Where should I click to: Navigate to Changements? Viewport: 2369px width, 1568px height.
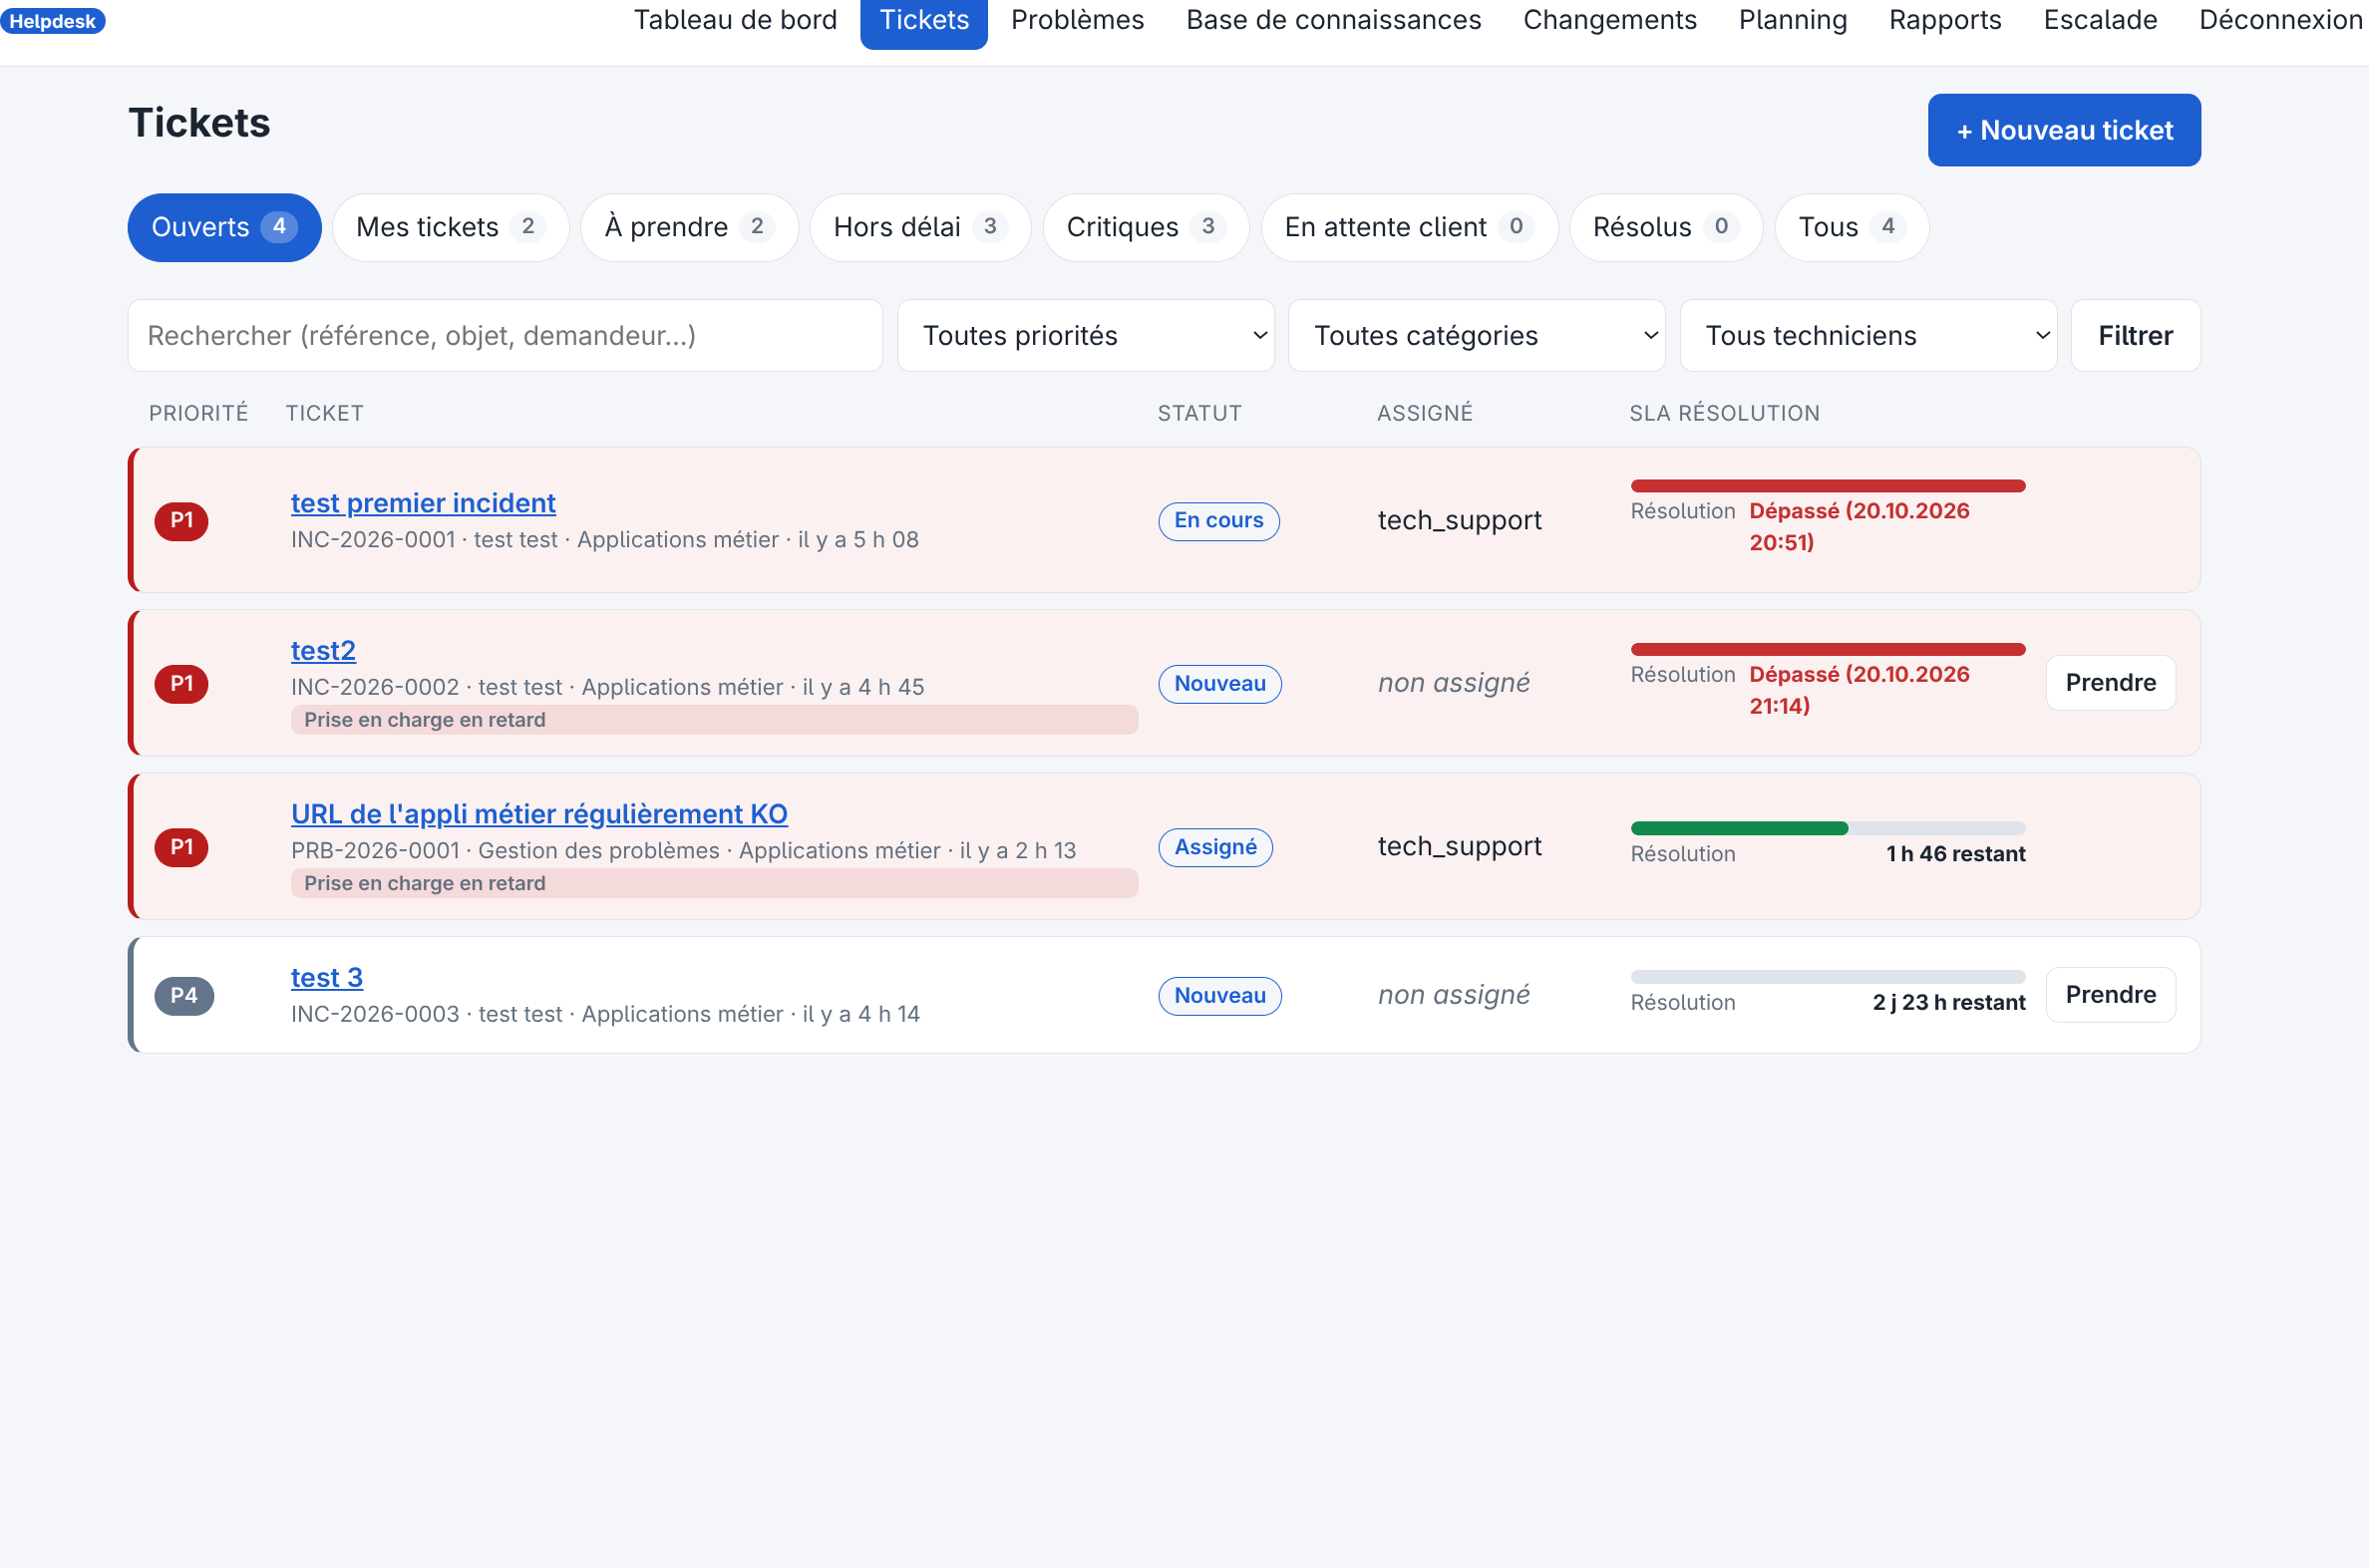coord(1609,20)
